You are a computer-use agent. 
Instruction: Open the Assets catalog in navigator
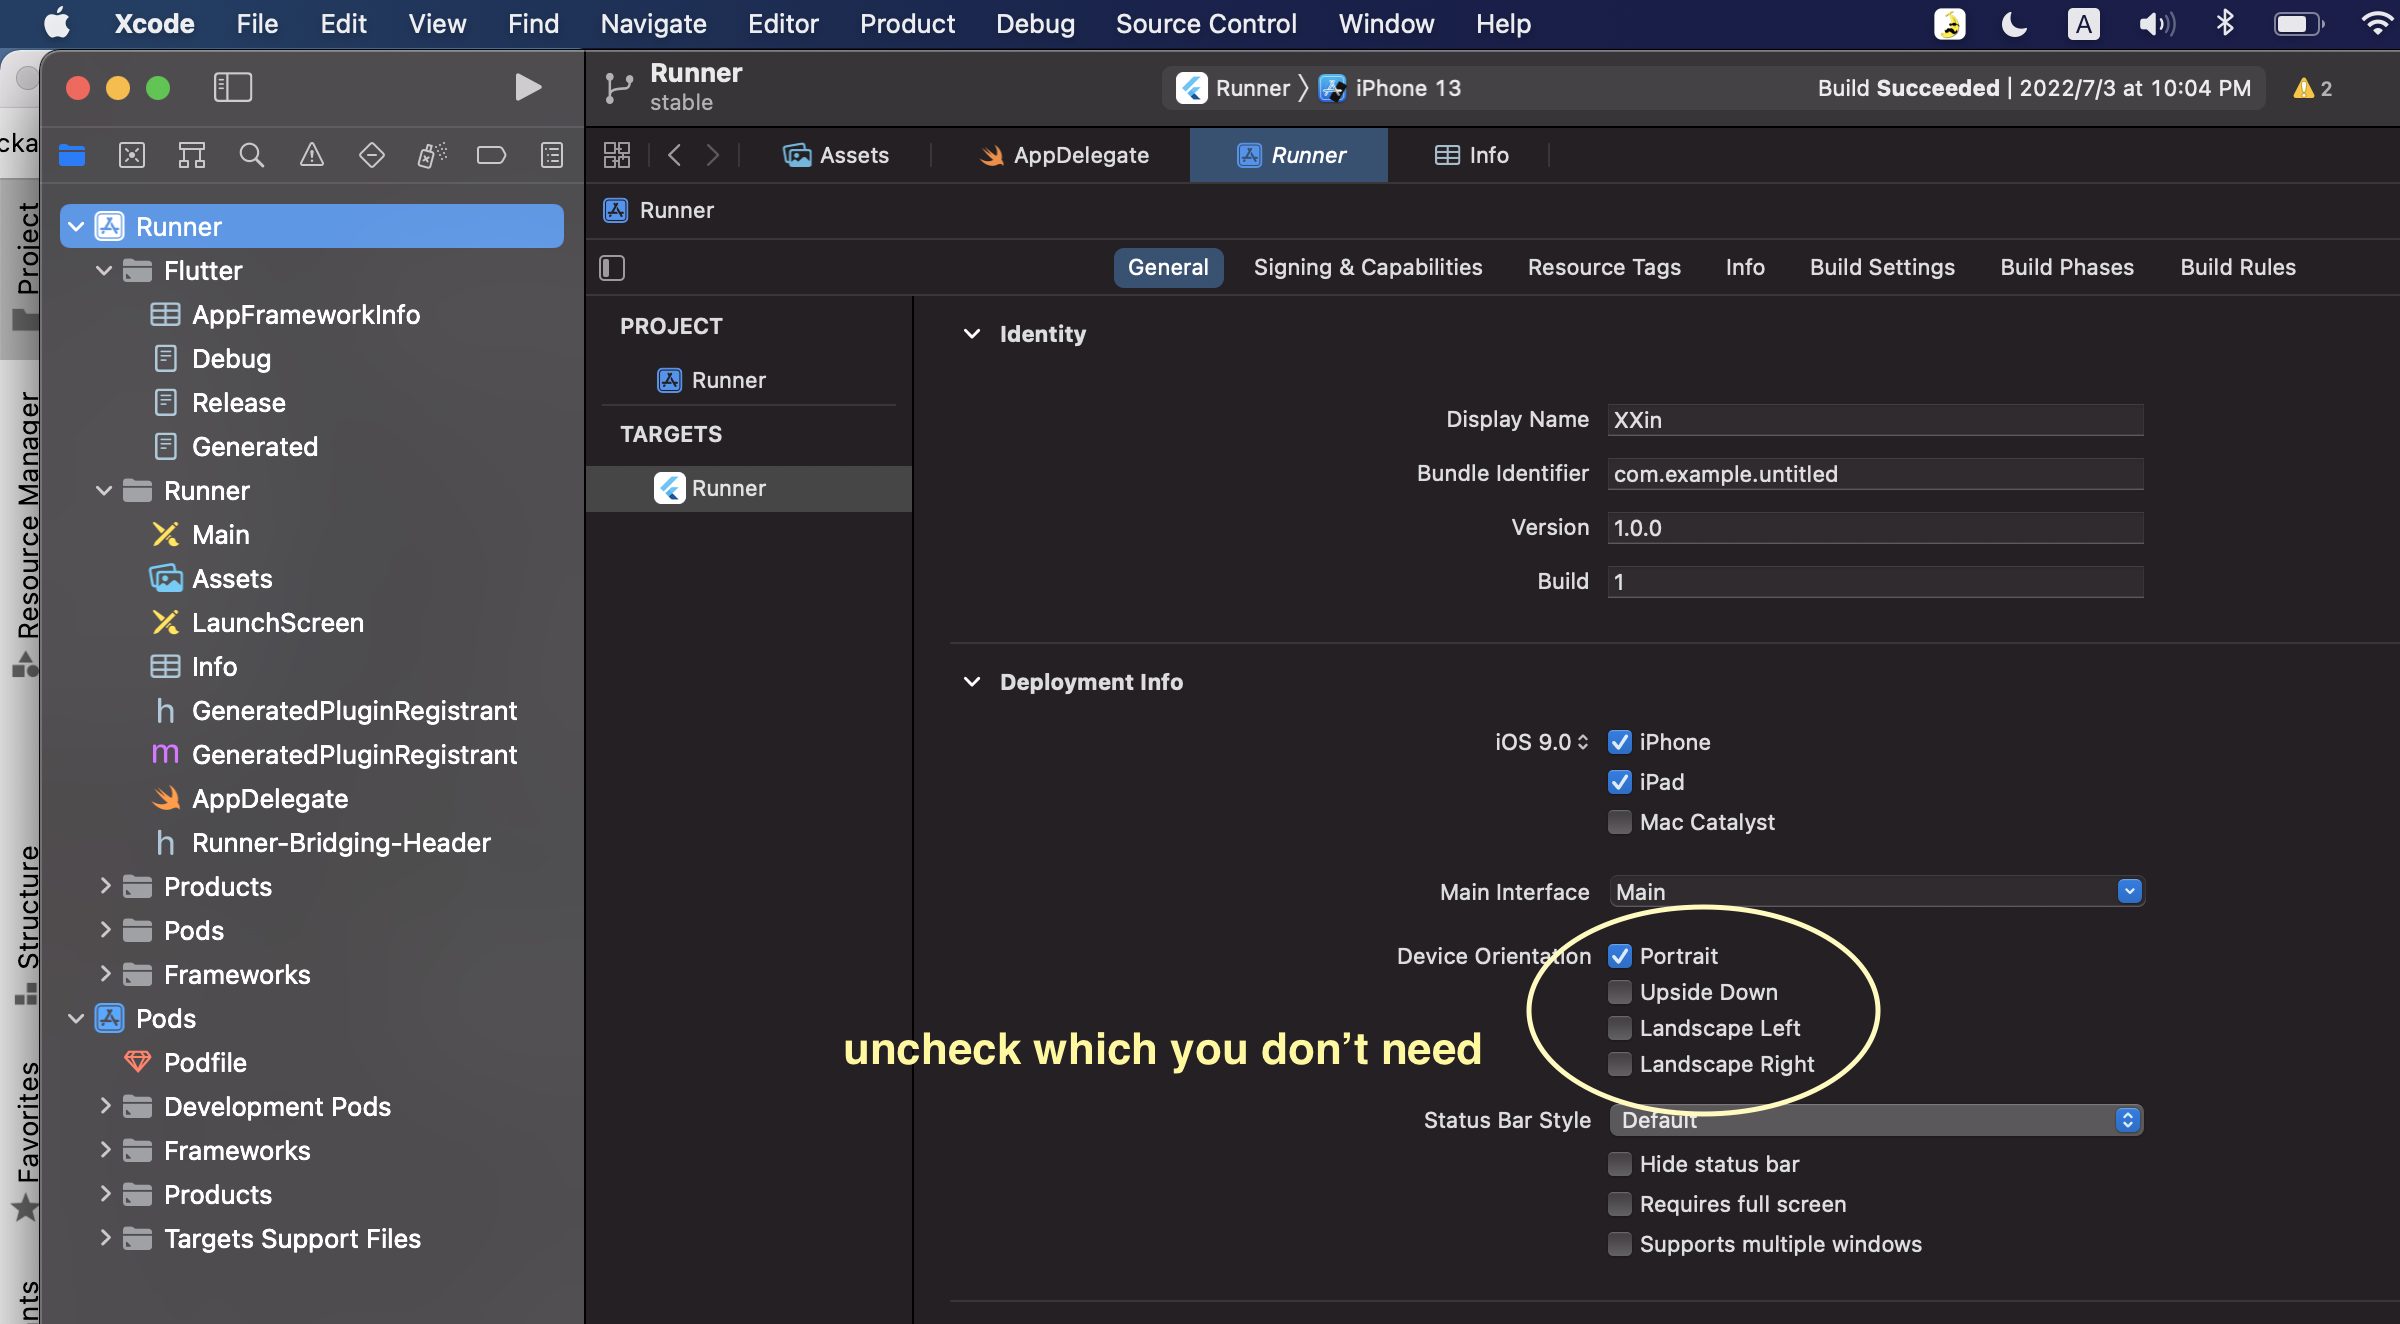click(232, 578)
